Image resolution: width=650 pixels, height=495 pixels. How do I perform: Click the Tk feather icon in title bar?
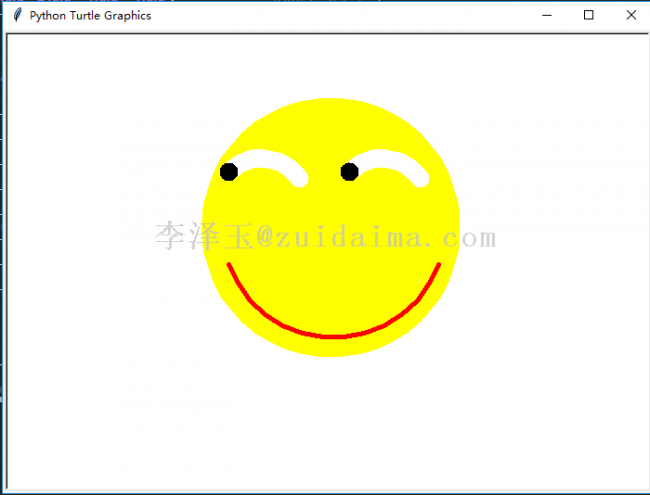click(x=17, y=15)
